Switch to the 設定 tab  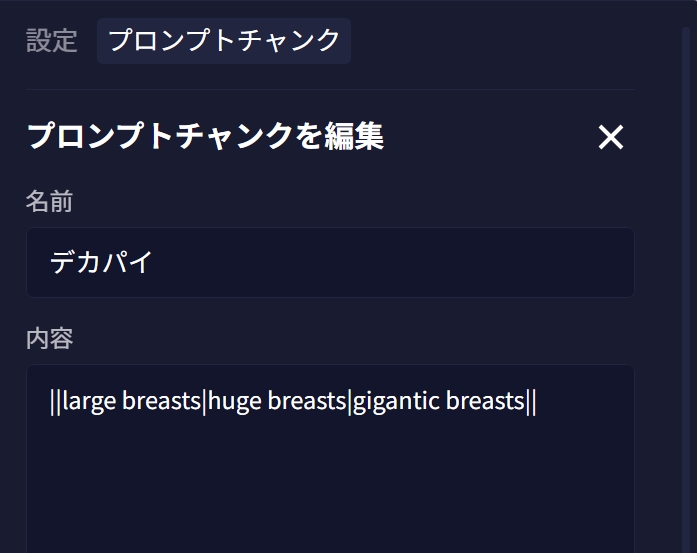pos(52,41)
